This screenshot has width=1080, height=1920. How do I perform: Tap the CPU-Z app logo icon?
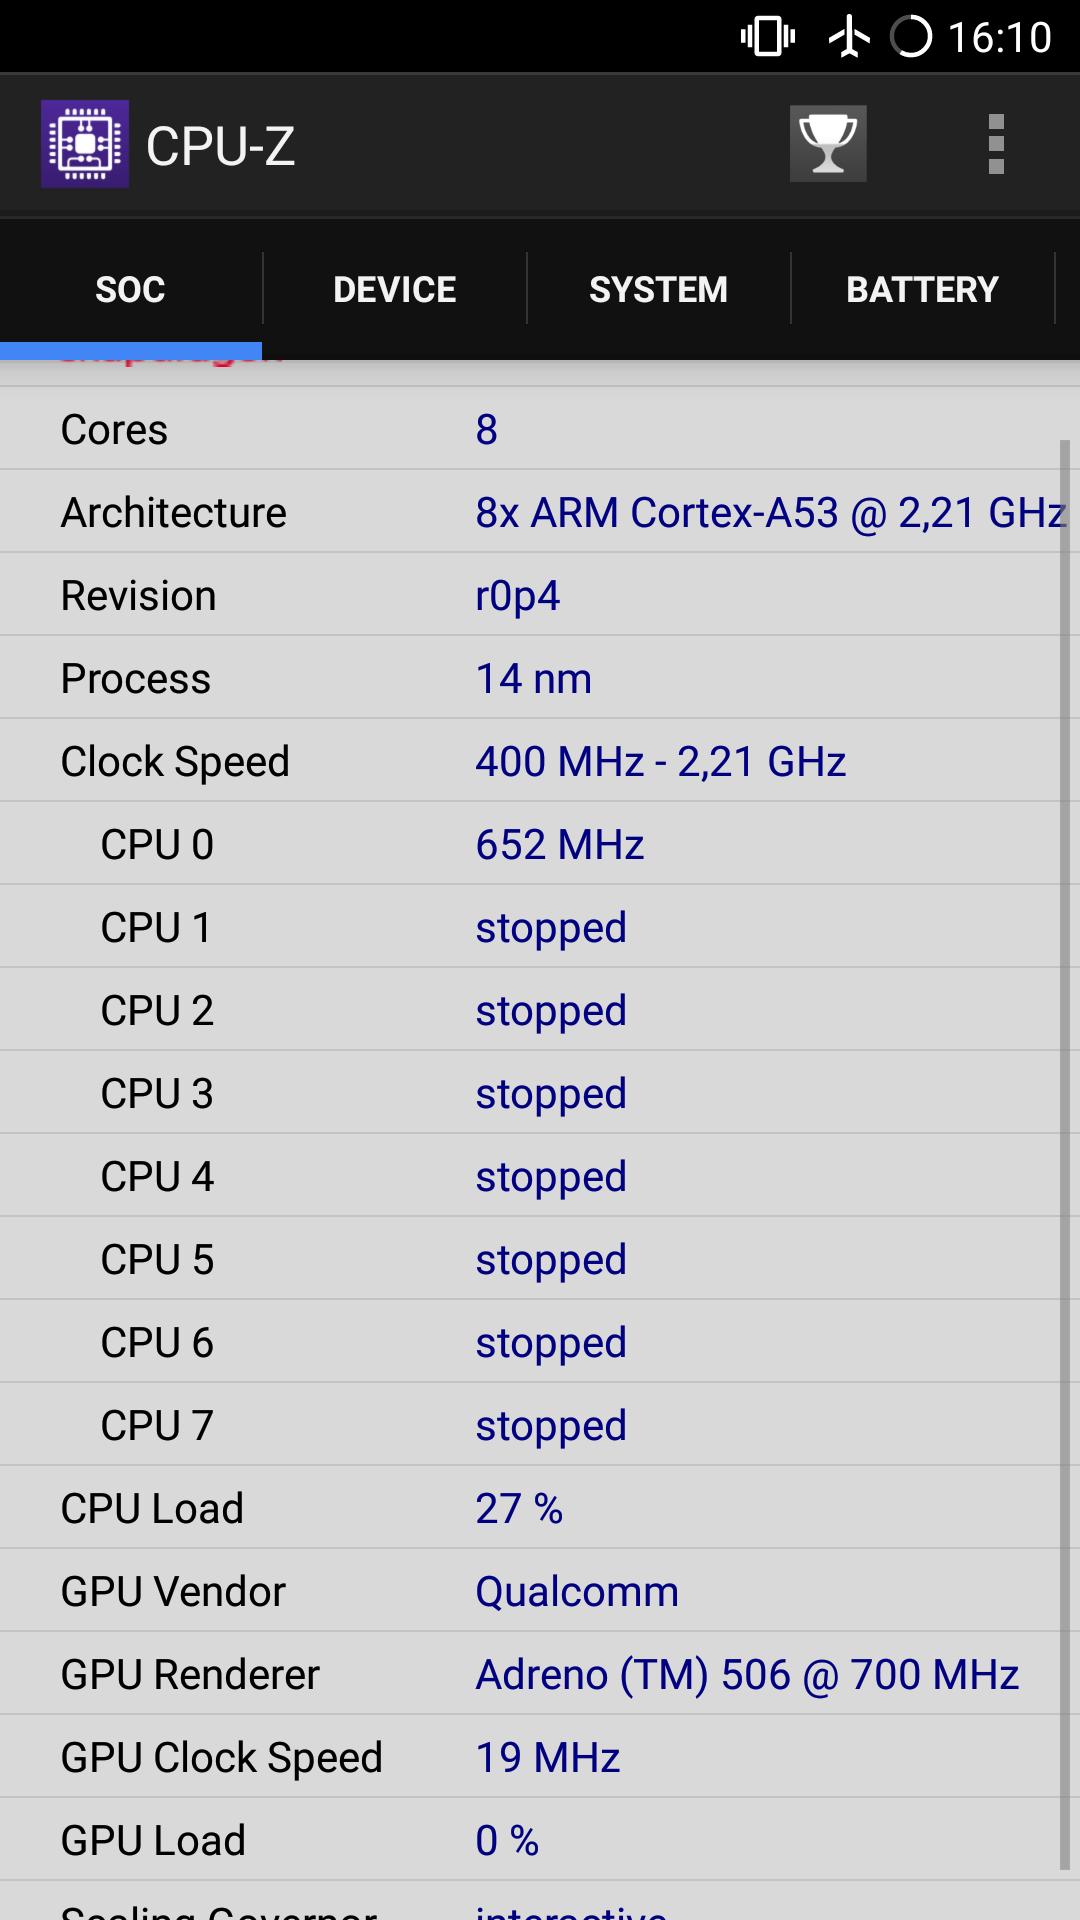(x=85, y=144)
